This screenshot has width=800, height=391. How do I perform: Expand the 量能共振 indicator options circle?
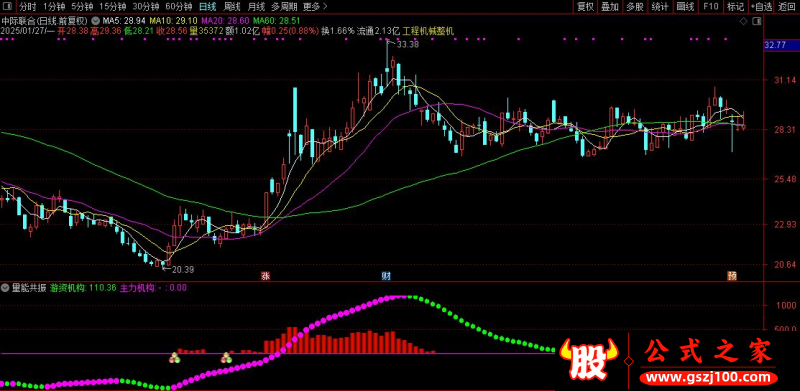click(5, 288)
